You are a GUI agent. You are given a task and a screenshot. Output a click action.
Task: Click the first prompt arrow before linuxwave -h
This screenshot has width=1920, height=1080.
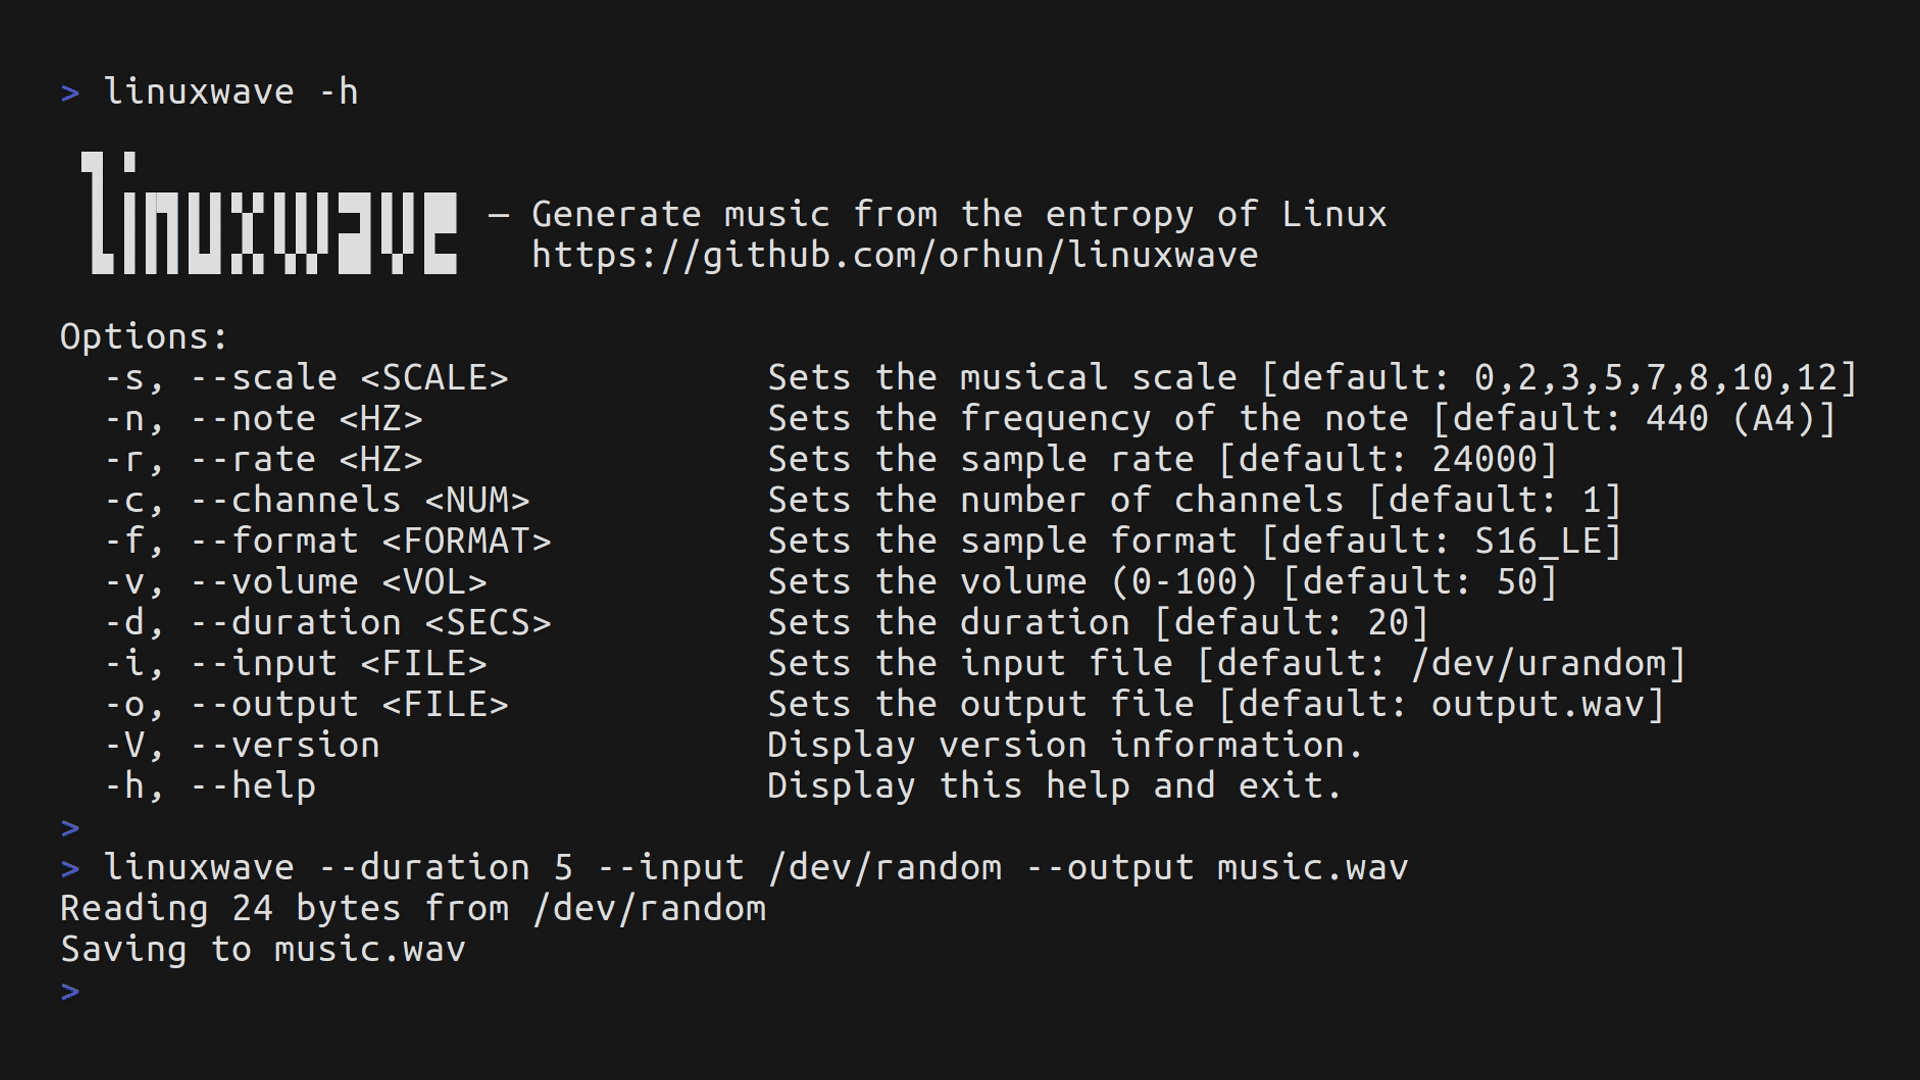70,93
